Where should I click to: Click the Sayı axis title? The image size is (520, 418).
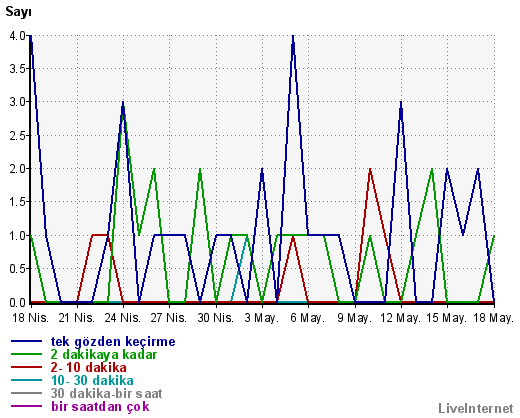(19, 12)
